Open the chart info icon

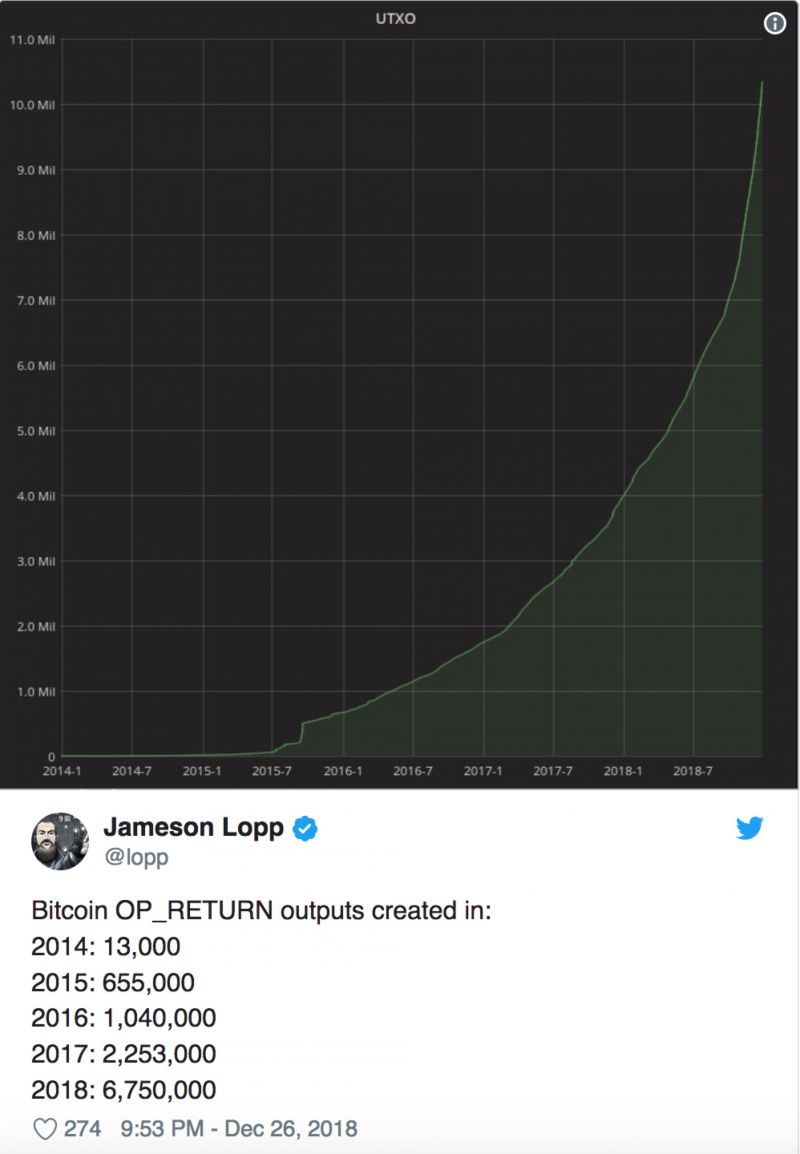coord(774,24)
